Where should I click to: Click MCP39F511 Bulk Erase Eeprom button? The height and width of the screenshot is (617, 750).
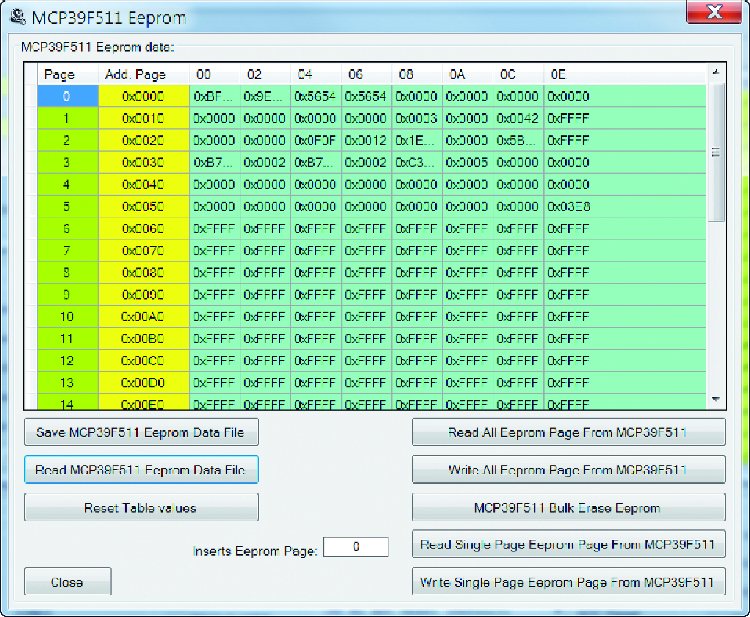click(568, 507)
